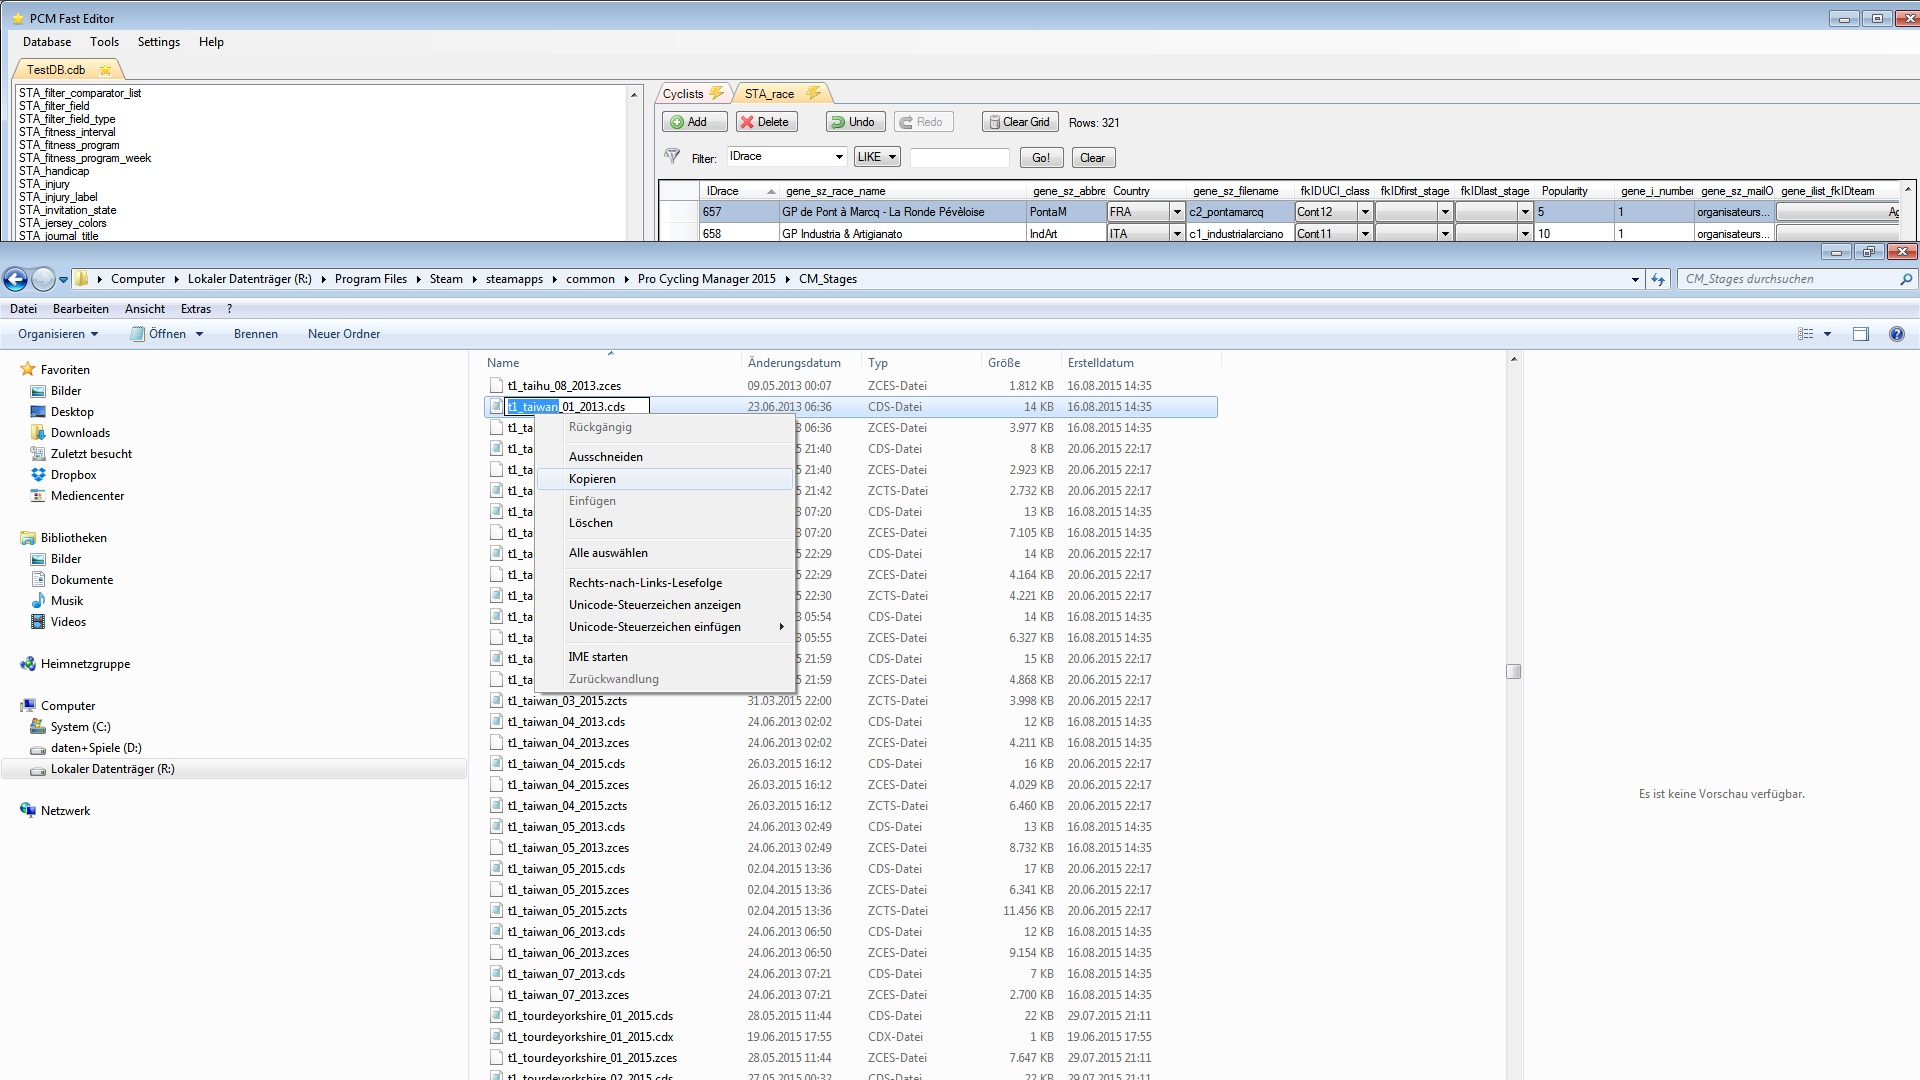The height and width of the screenshot is (1080, 1920).
Task: Click the Explorer back navigation arrow
Action: (x=16, y=279)
